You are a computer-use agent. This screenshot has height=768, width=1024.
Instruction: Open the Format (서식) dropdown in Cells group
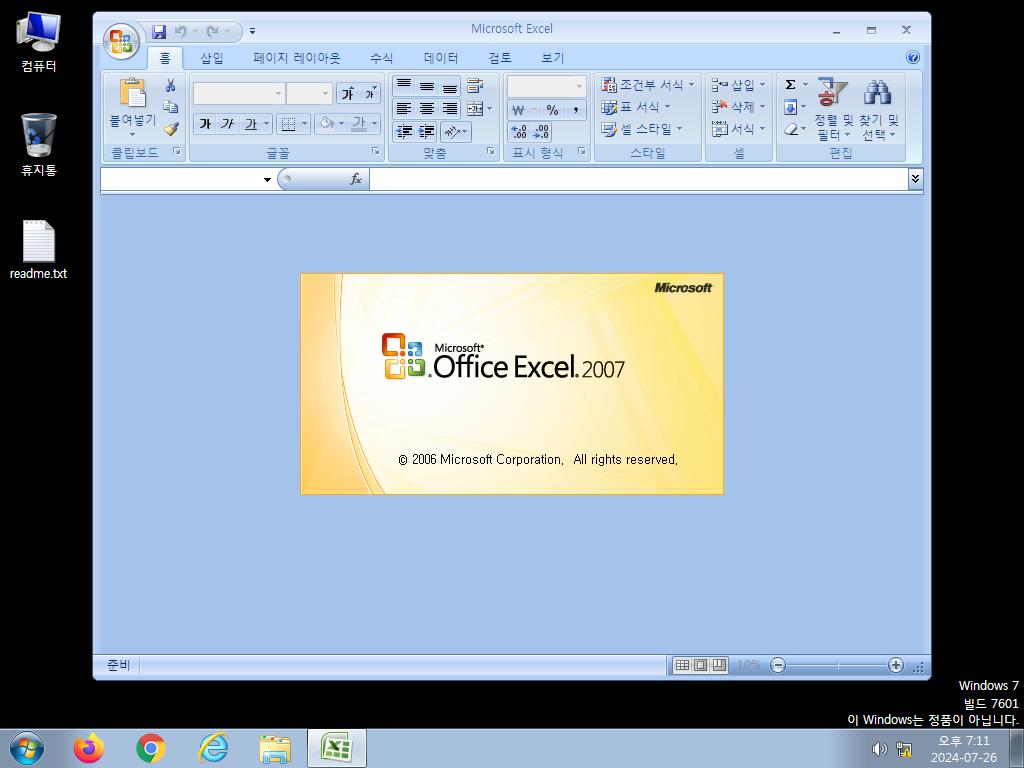coord(738,129)
